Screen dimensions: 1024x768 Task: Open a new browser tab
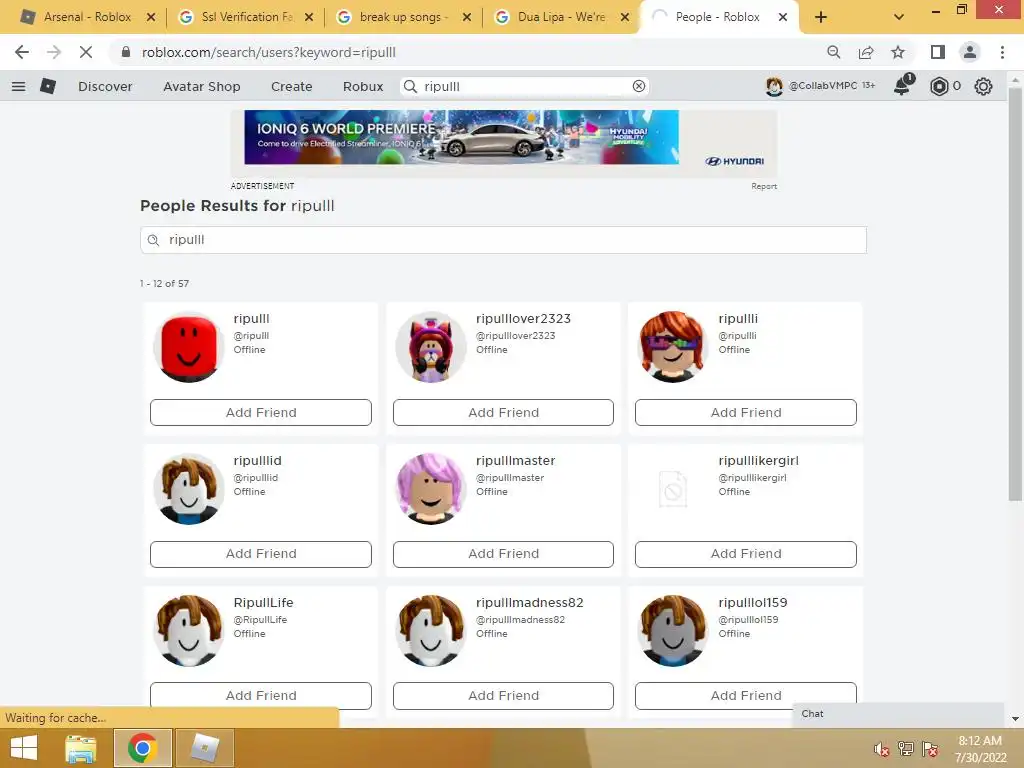coord(820,17)
